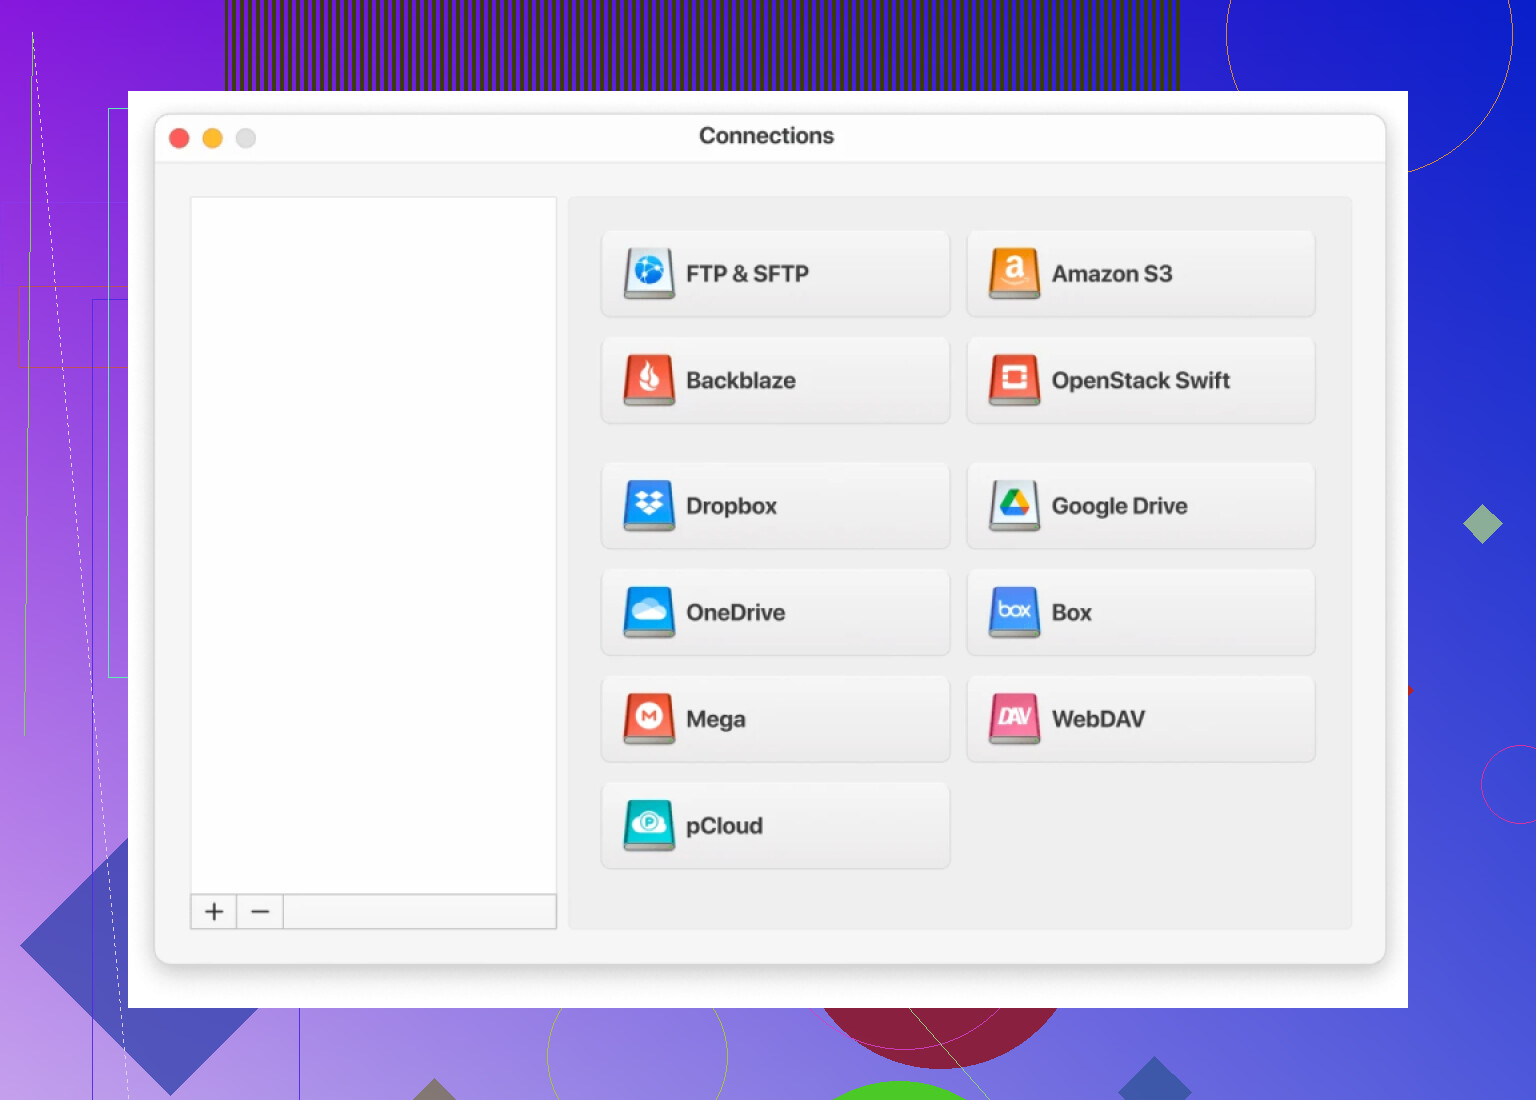Click the blank footer bar beside minus button

click(x=419, y=912)
